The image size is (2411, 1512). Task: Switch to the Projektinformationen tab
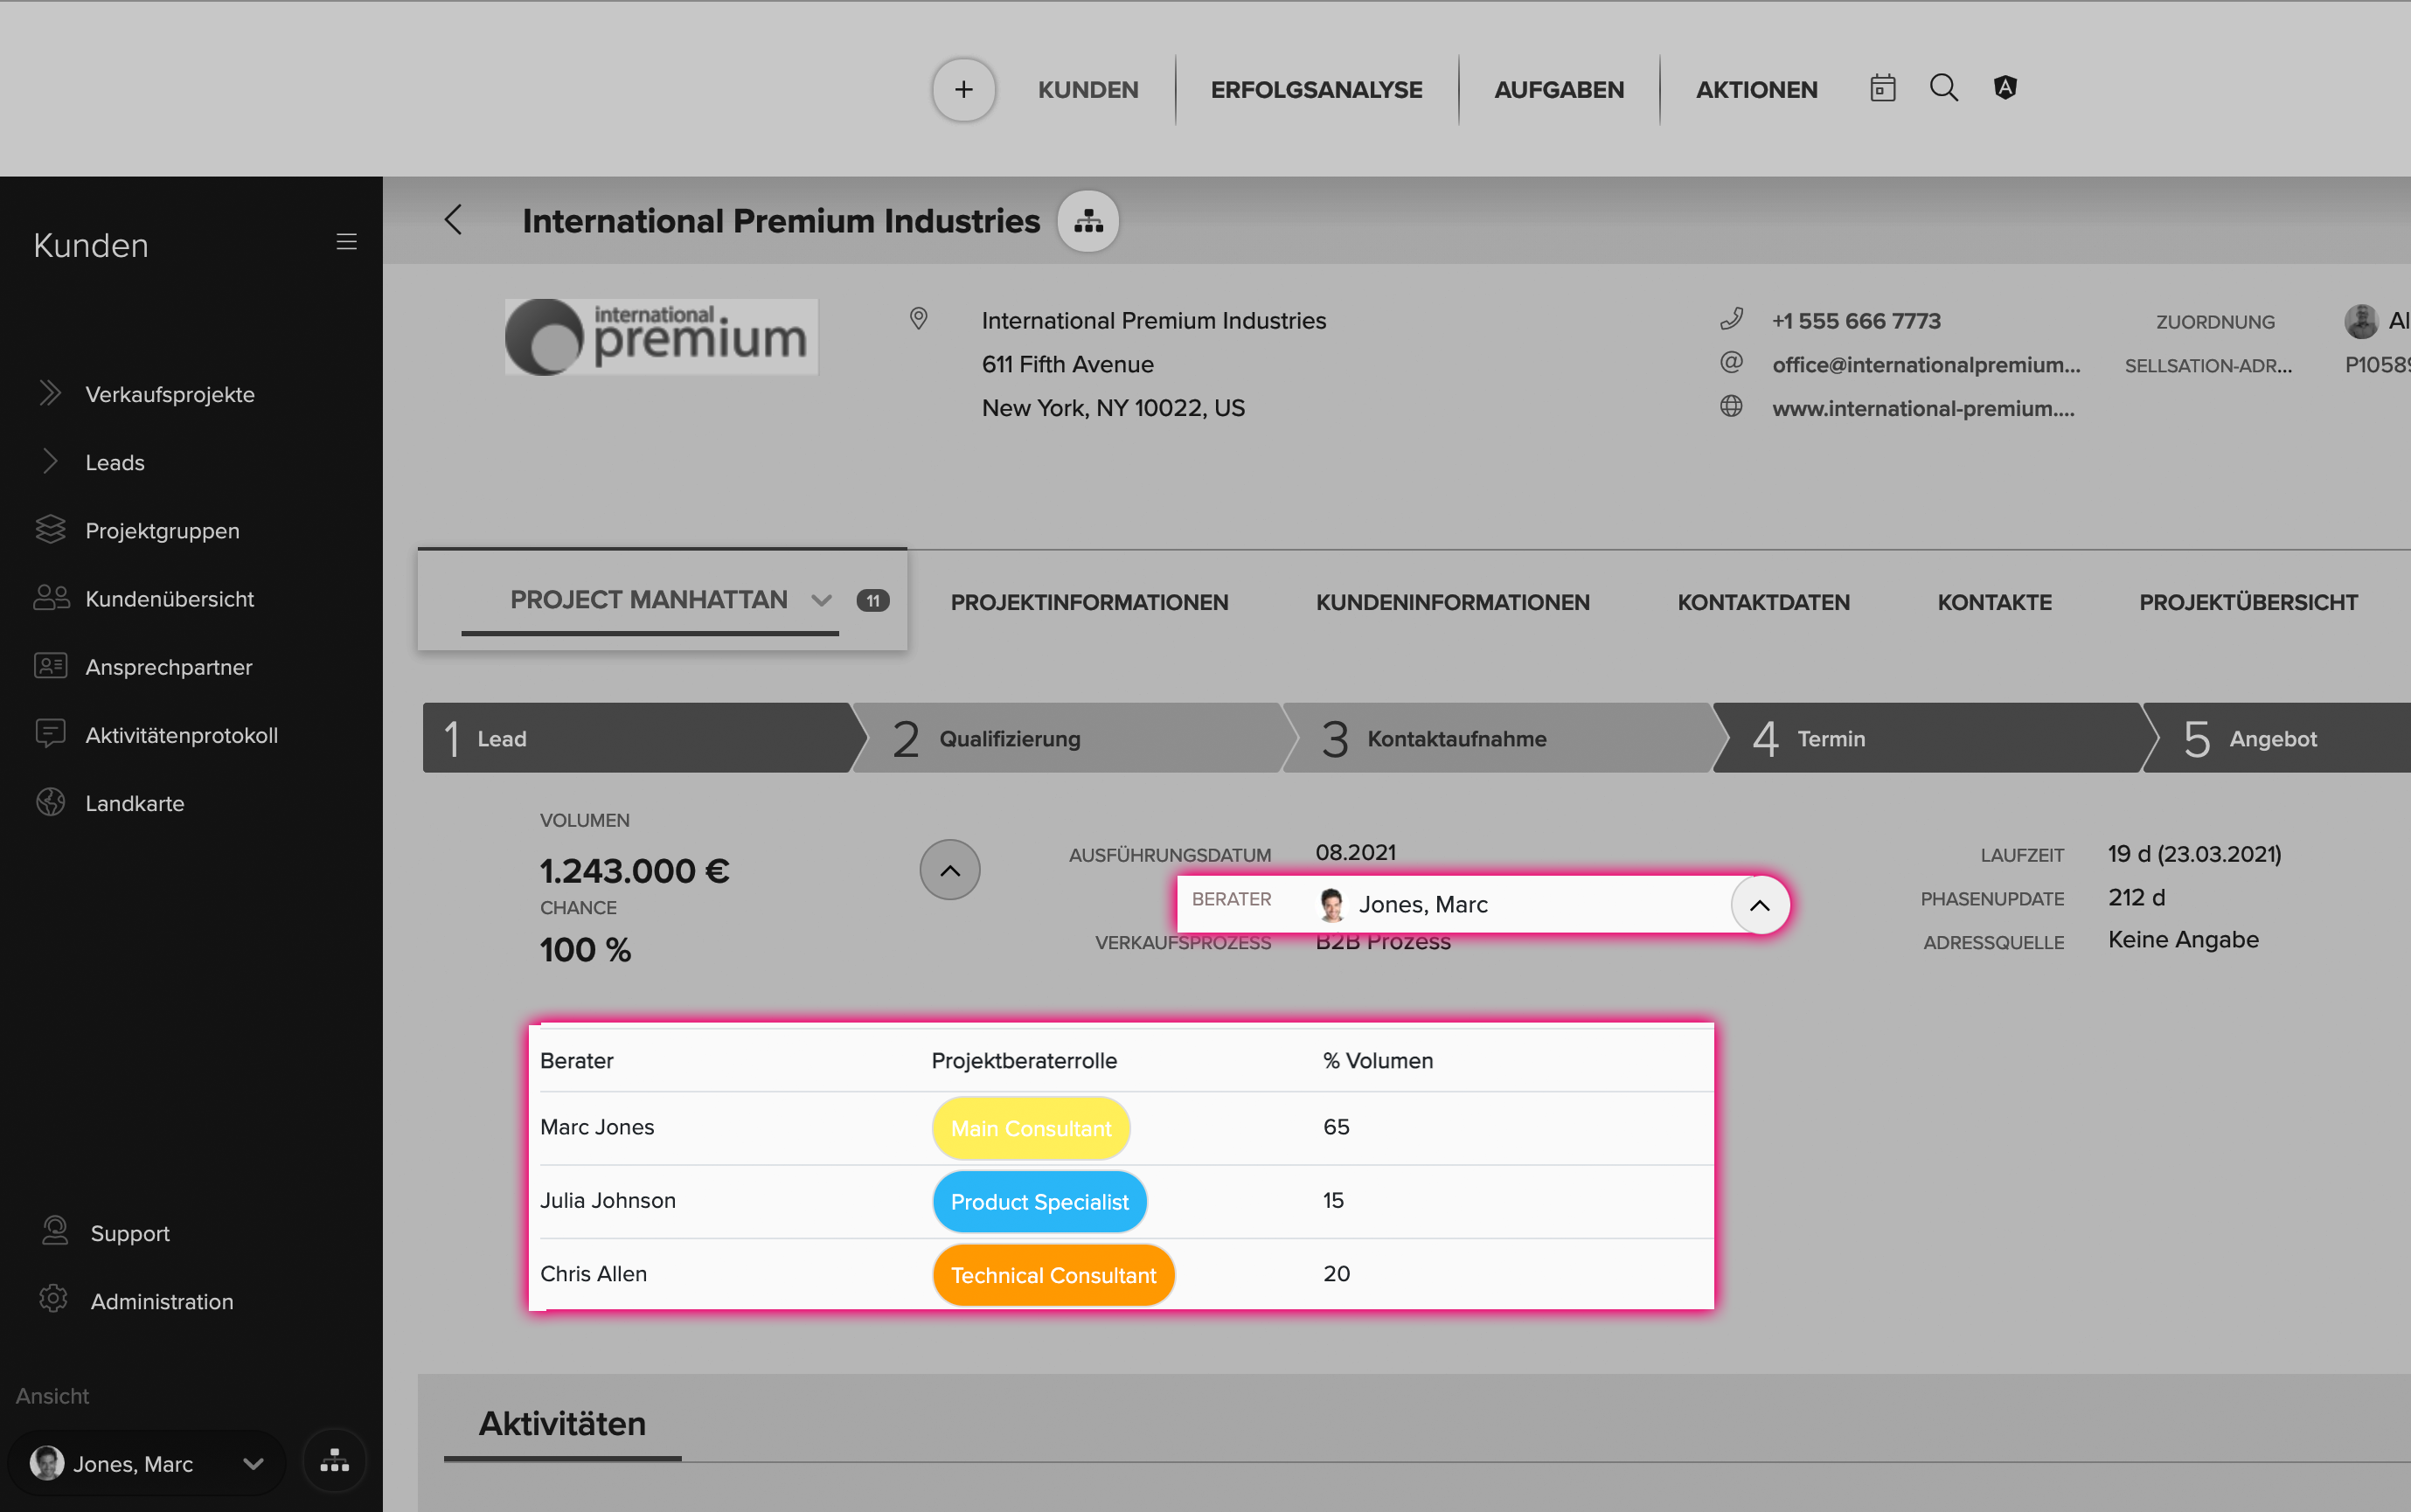click(x=1088, y=602)
